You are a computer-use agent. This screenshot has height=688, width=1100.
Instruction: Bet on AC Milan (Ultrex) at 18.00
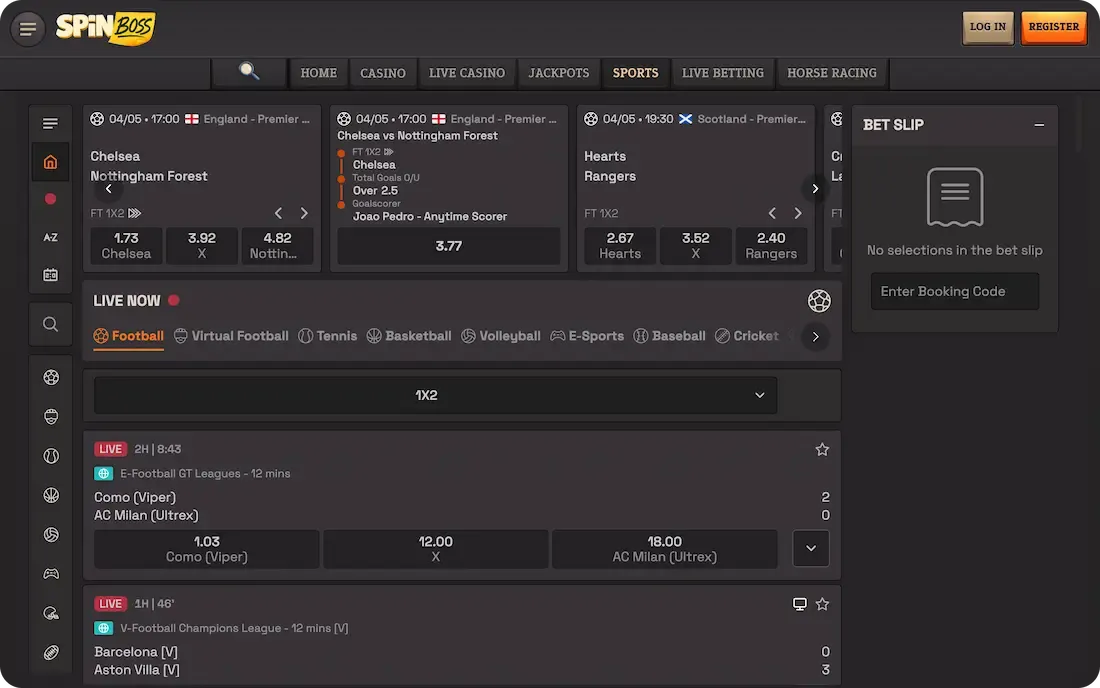tap(664, 548)
